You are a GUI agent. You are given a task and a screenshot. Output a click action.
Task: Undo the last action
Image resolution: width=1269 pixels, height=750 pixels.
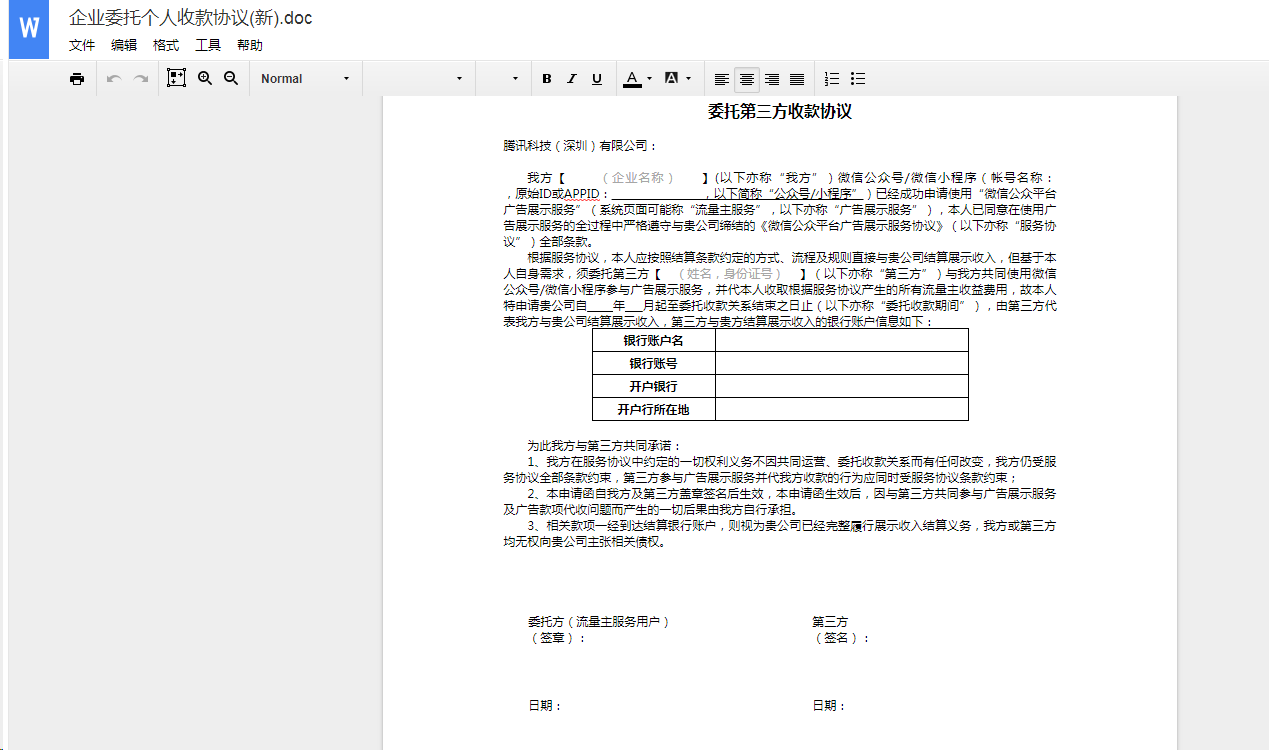tap(114, 79)
